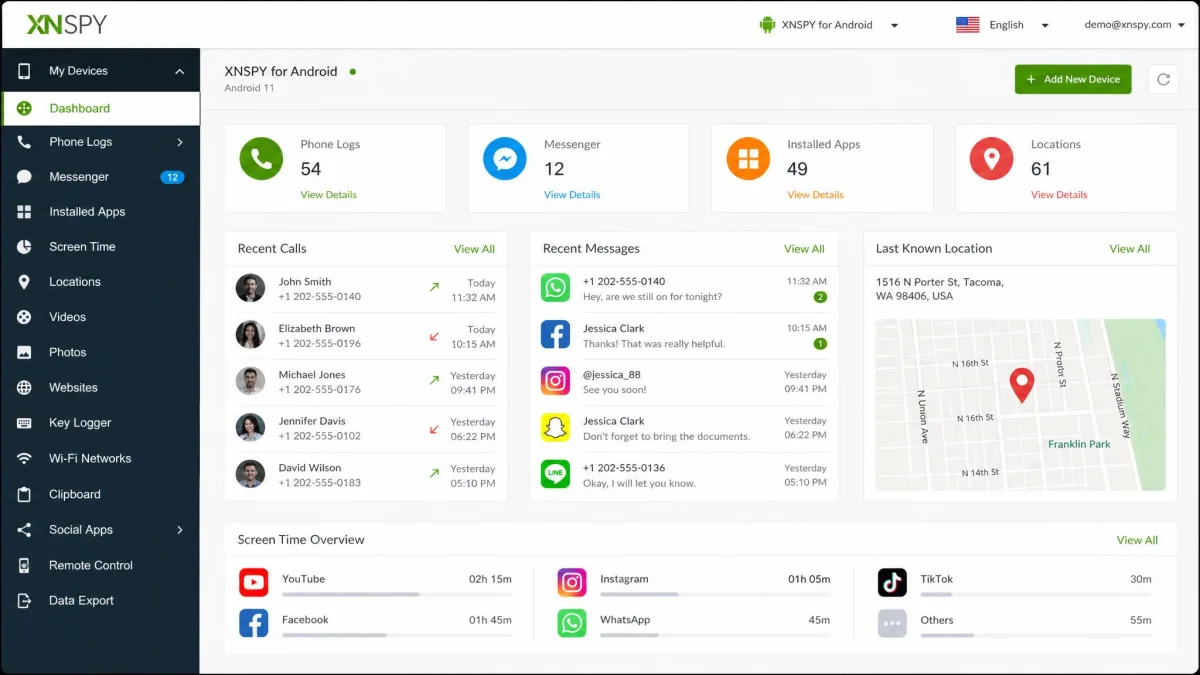Click the Jennifer Davis call entry
The image size is (1200, 675).
pos(366,428)
